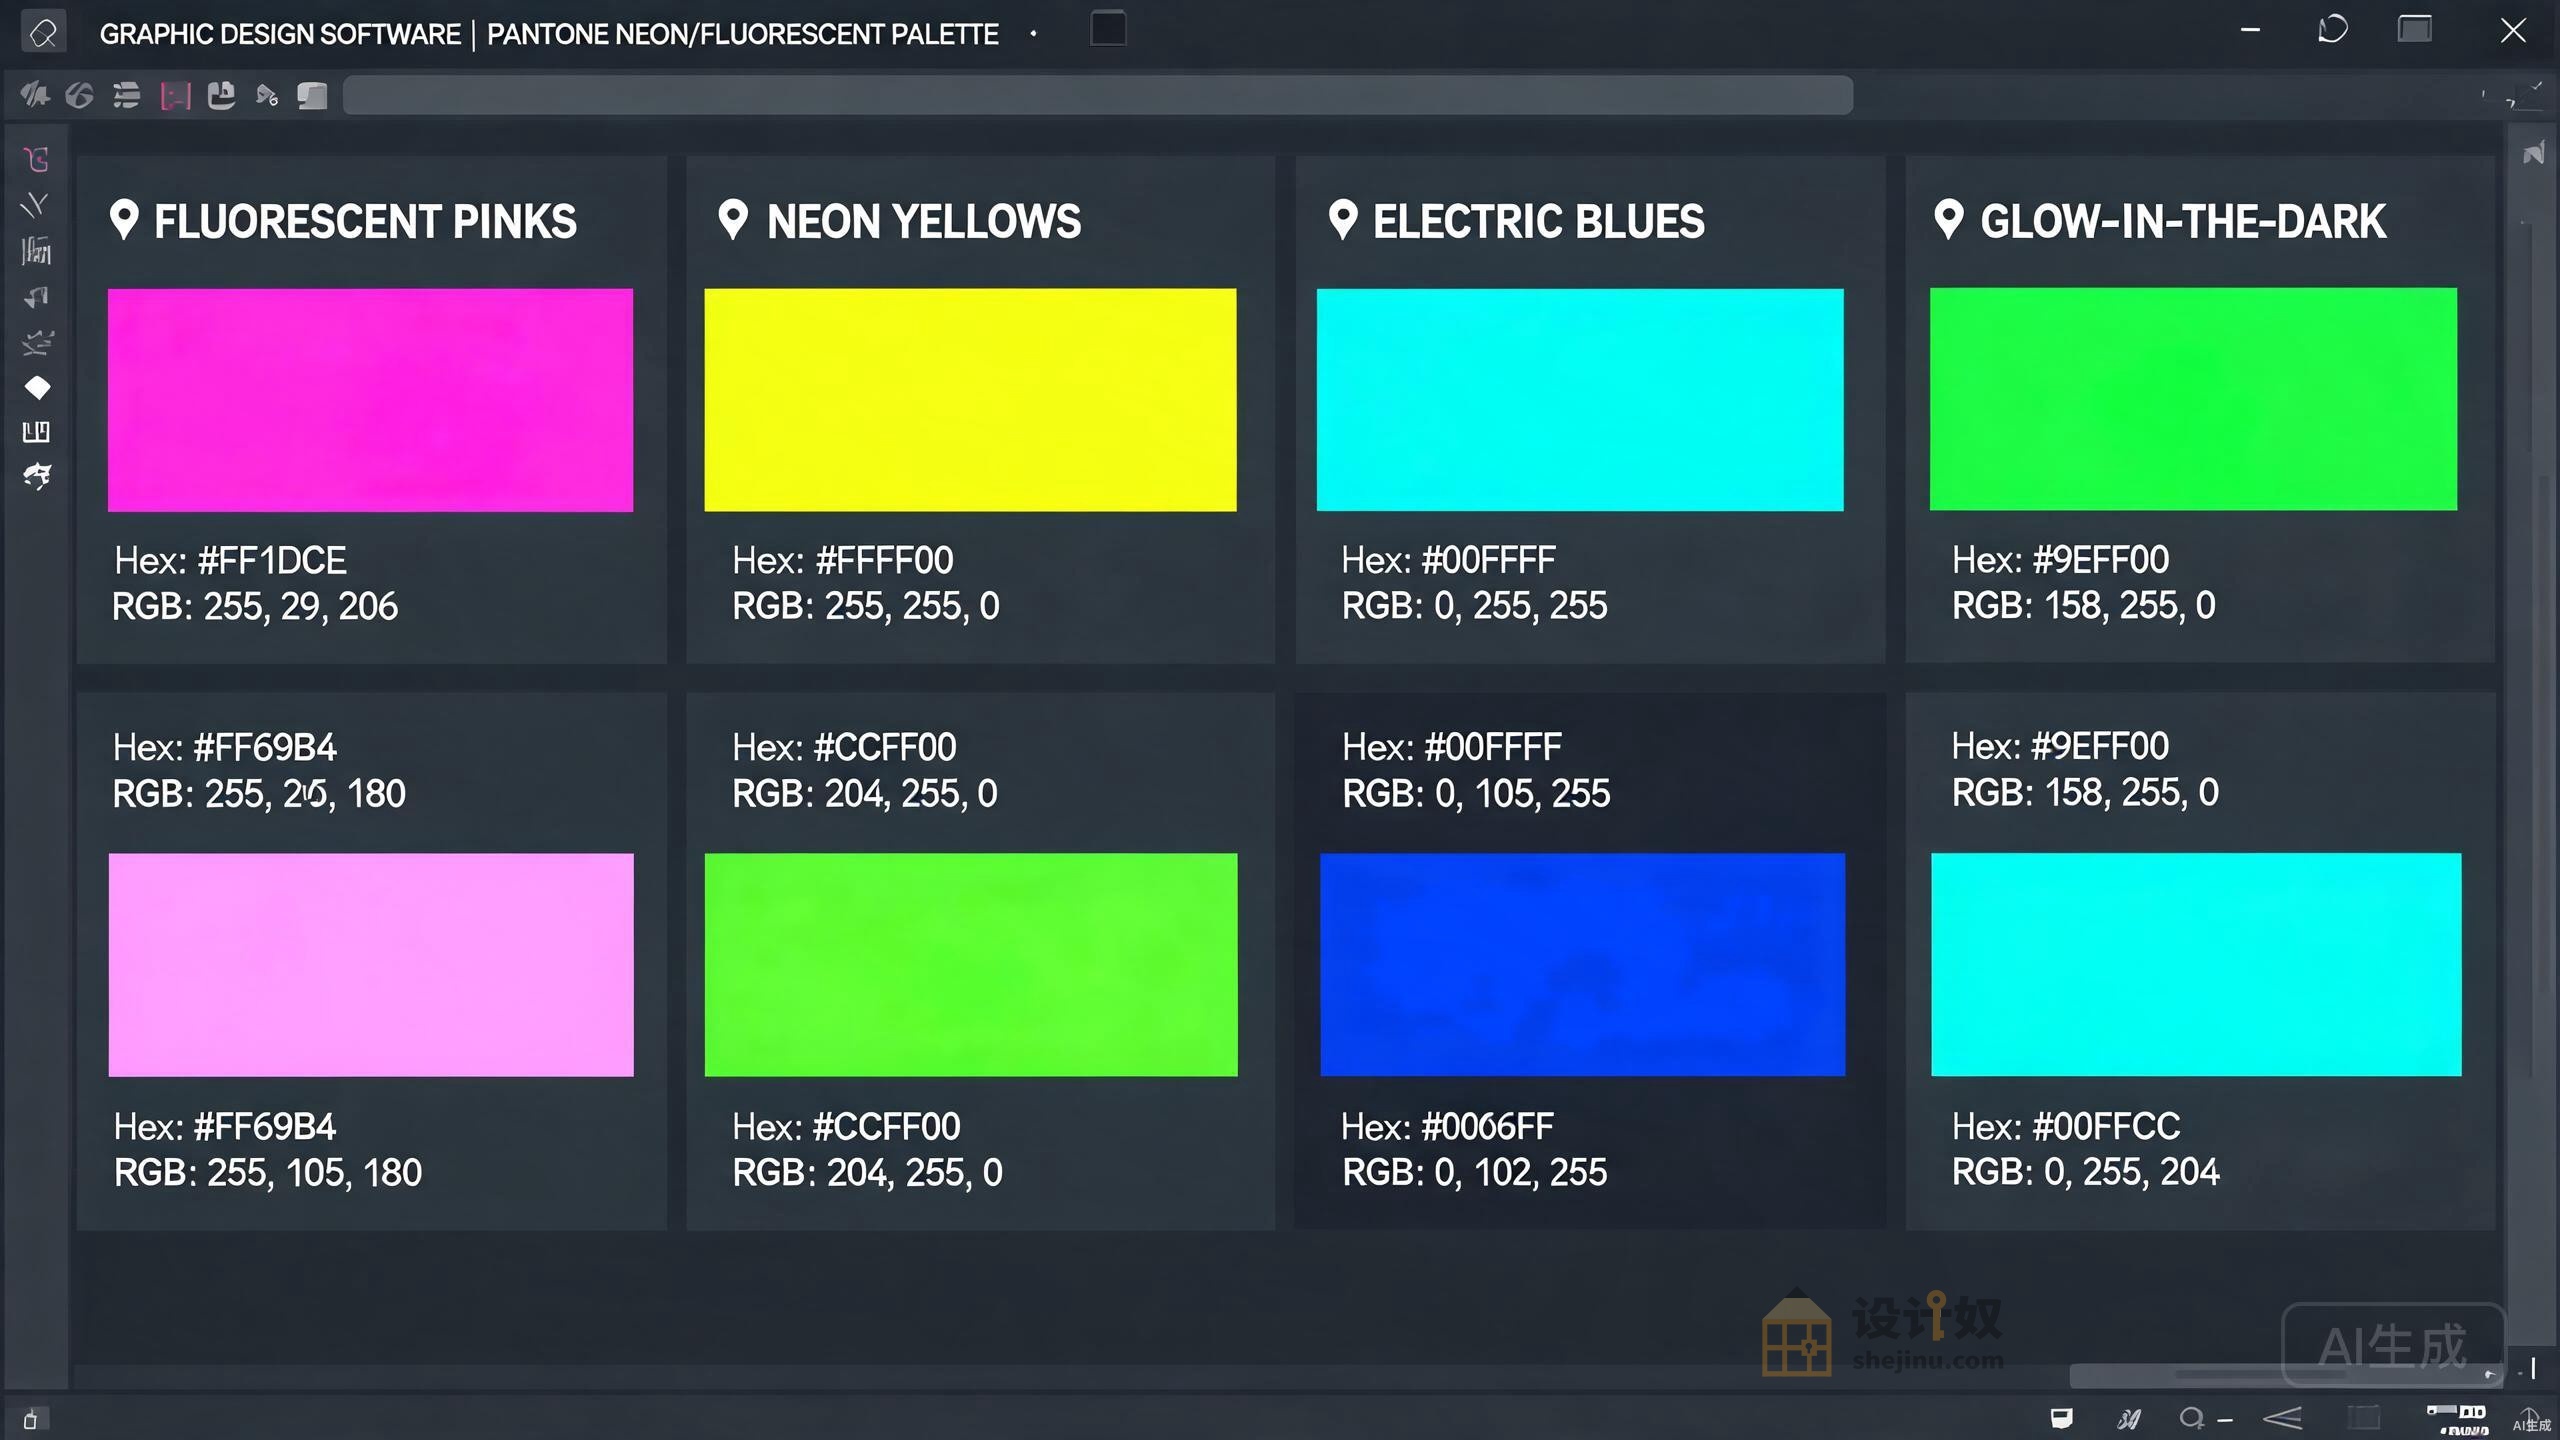The width and height of the screenshot is (2560, 1440).
Task: Click the white grid-bracket tool in left sidebar
Action: (36, 432)
